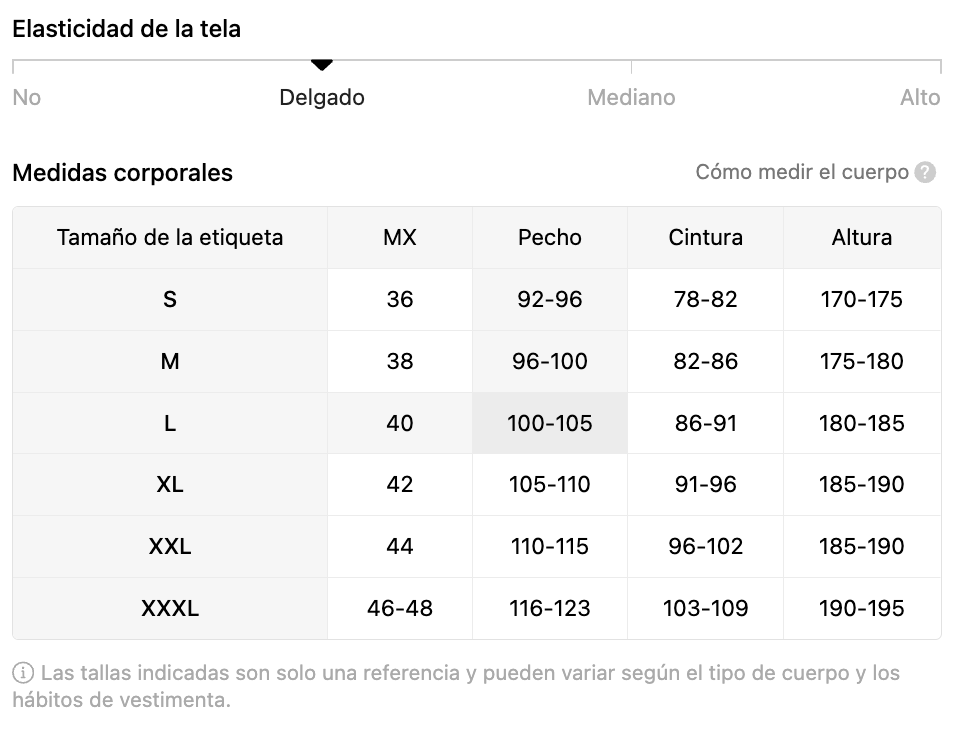Viewport: 960px width, 742px height.
Task: Click the size S row label
Action: pyautogui.click(x=170, y=299)
